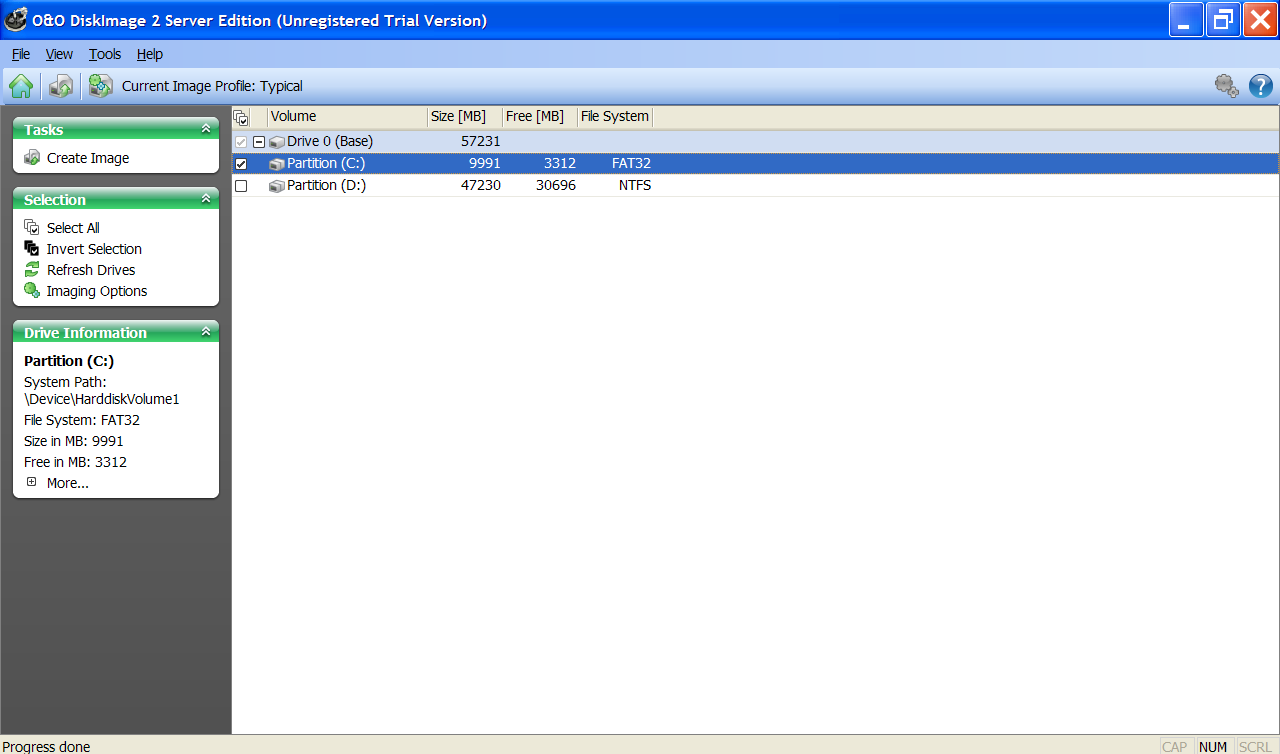Click the Create Image task icon
The height and width of the screenshot is (754, 1280).
(x=32, y=158)
